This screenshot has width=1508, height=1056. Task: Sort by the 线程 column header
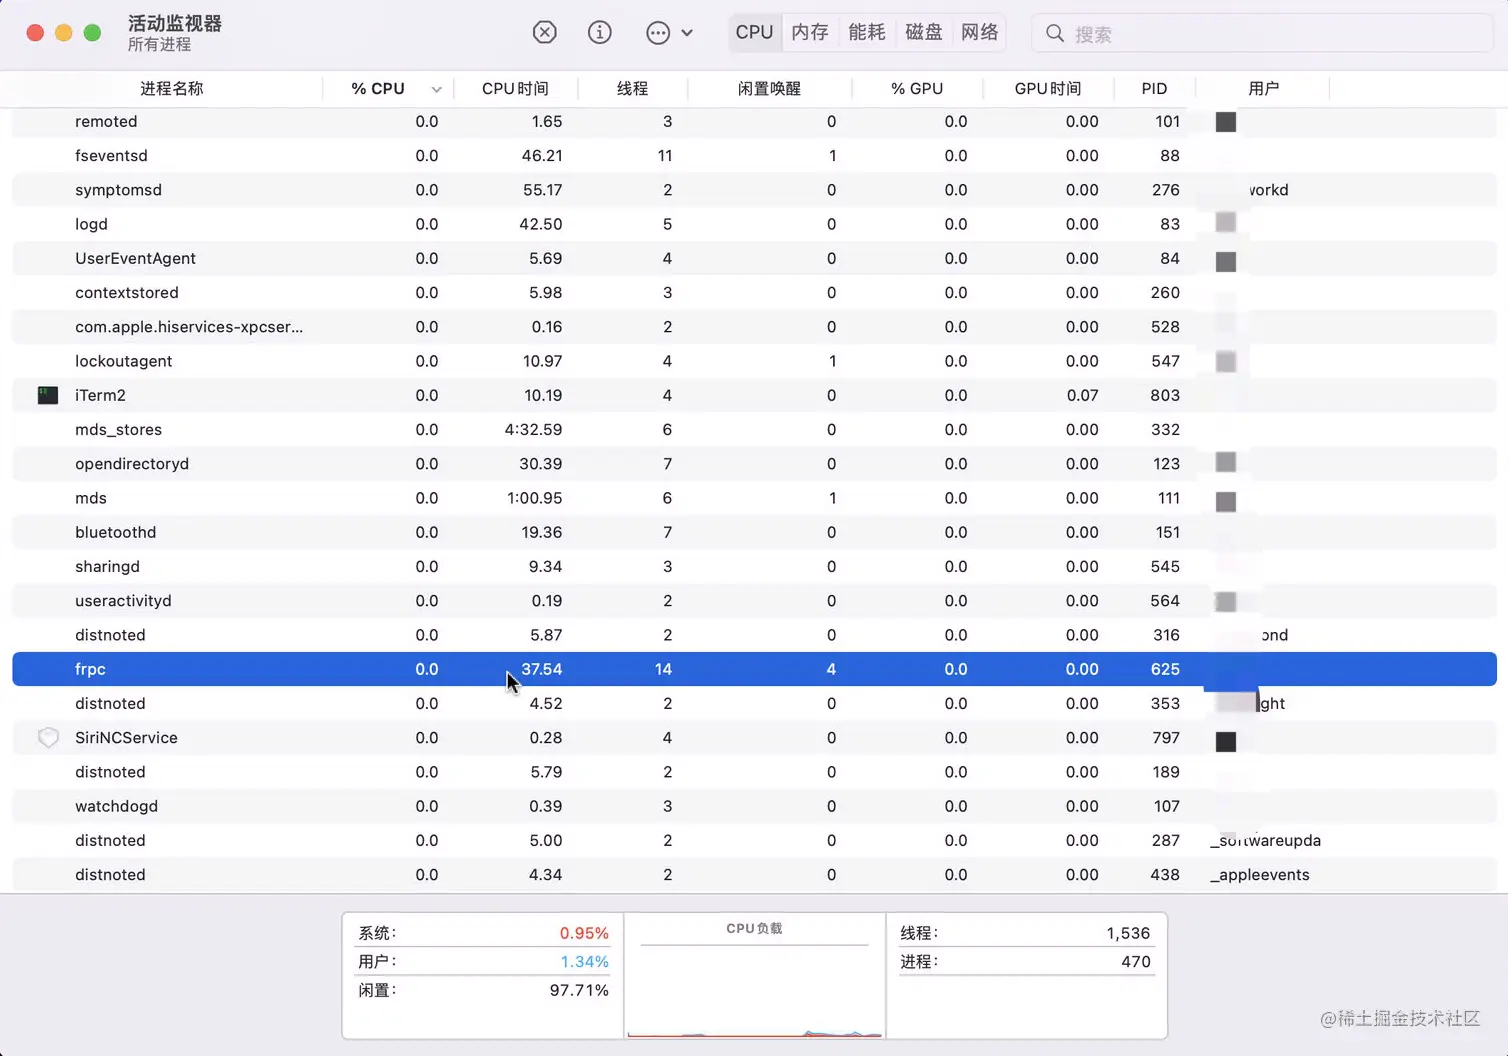coord(632,89)
